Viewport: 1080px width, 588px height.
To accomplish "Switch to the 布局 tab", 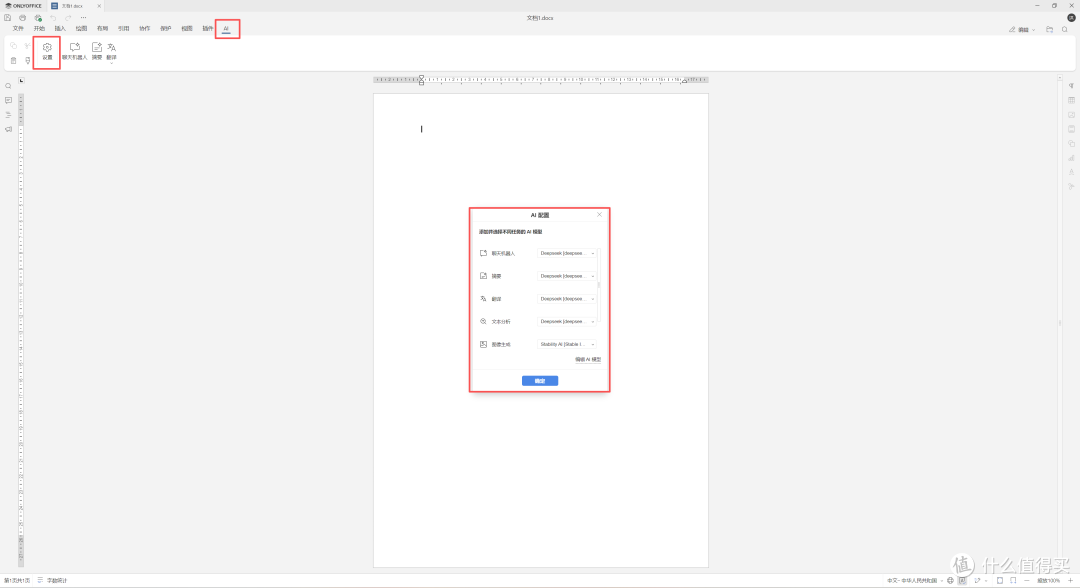I will tap(102, 28).
